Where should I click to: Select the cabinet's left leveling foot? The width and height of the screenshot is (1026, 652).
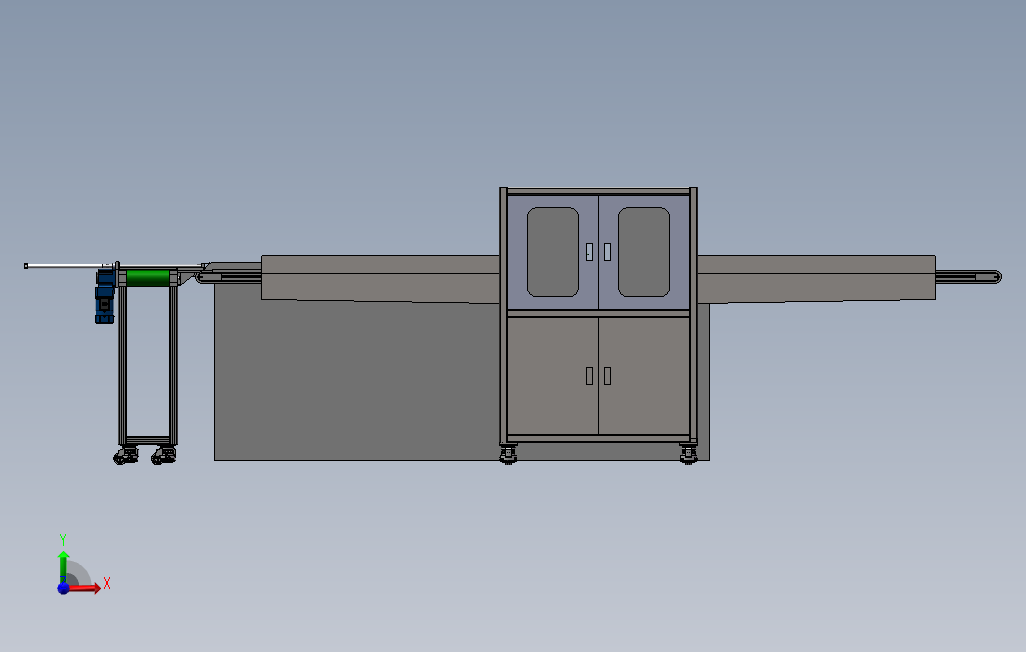point(508,454)
